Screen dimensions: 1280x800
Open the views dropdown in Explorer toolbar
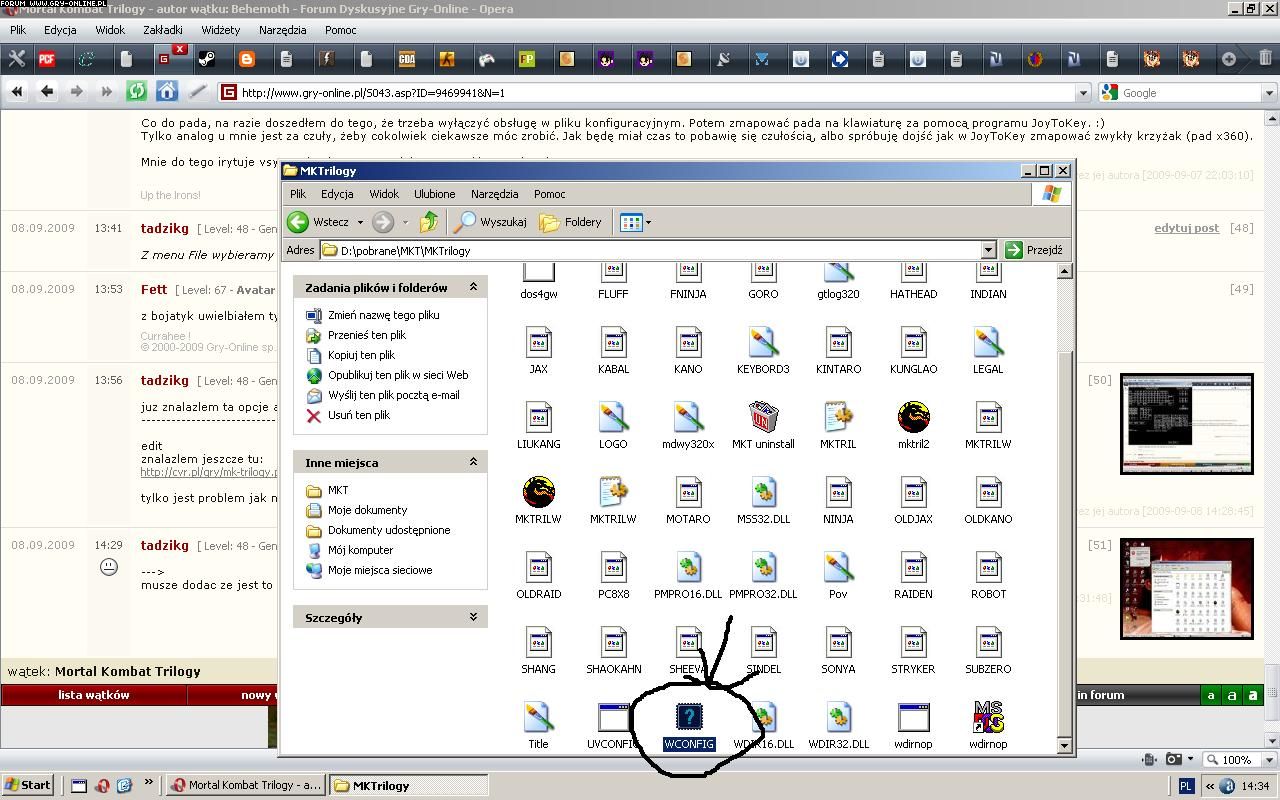pyautogui.click(x=648, y=222)
